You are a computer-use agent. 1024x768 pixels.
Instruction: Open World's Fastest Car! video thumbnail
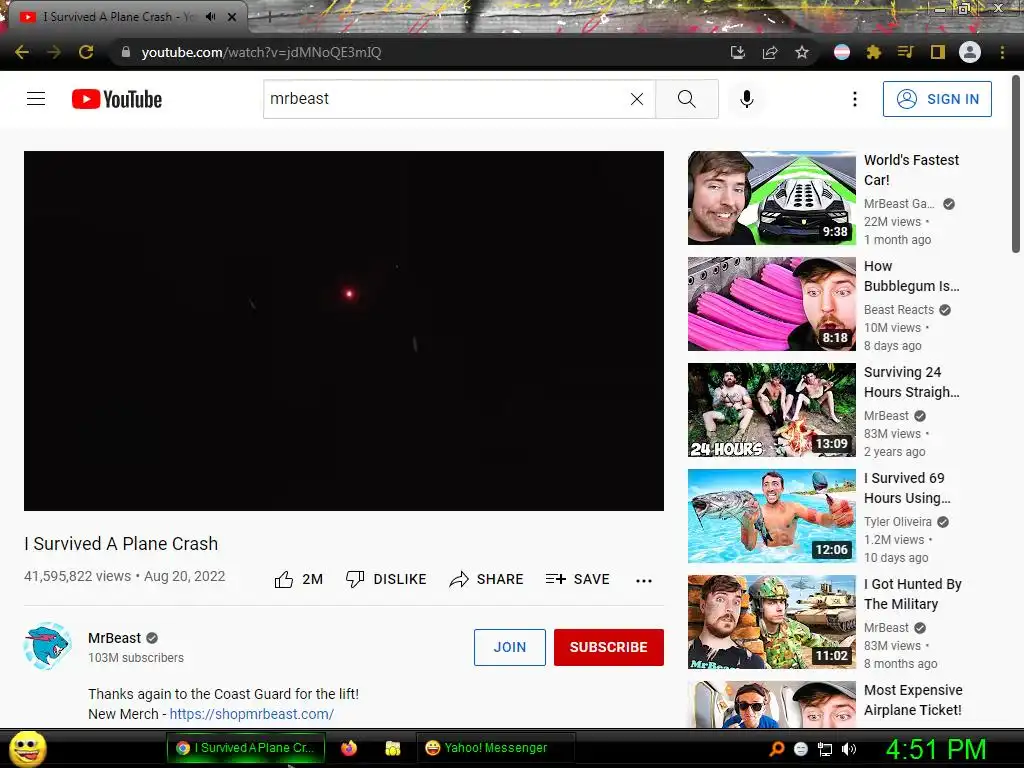[x=771, y=198]
